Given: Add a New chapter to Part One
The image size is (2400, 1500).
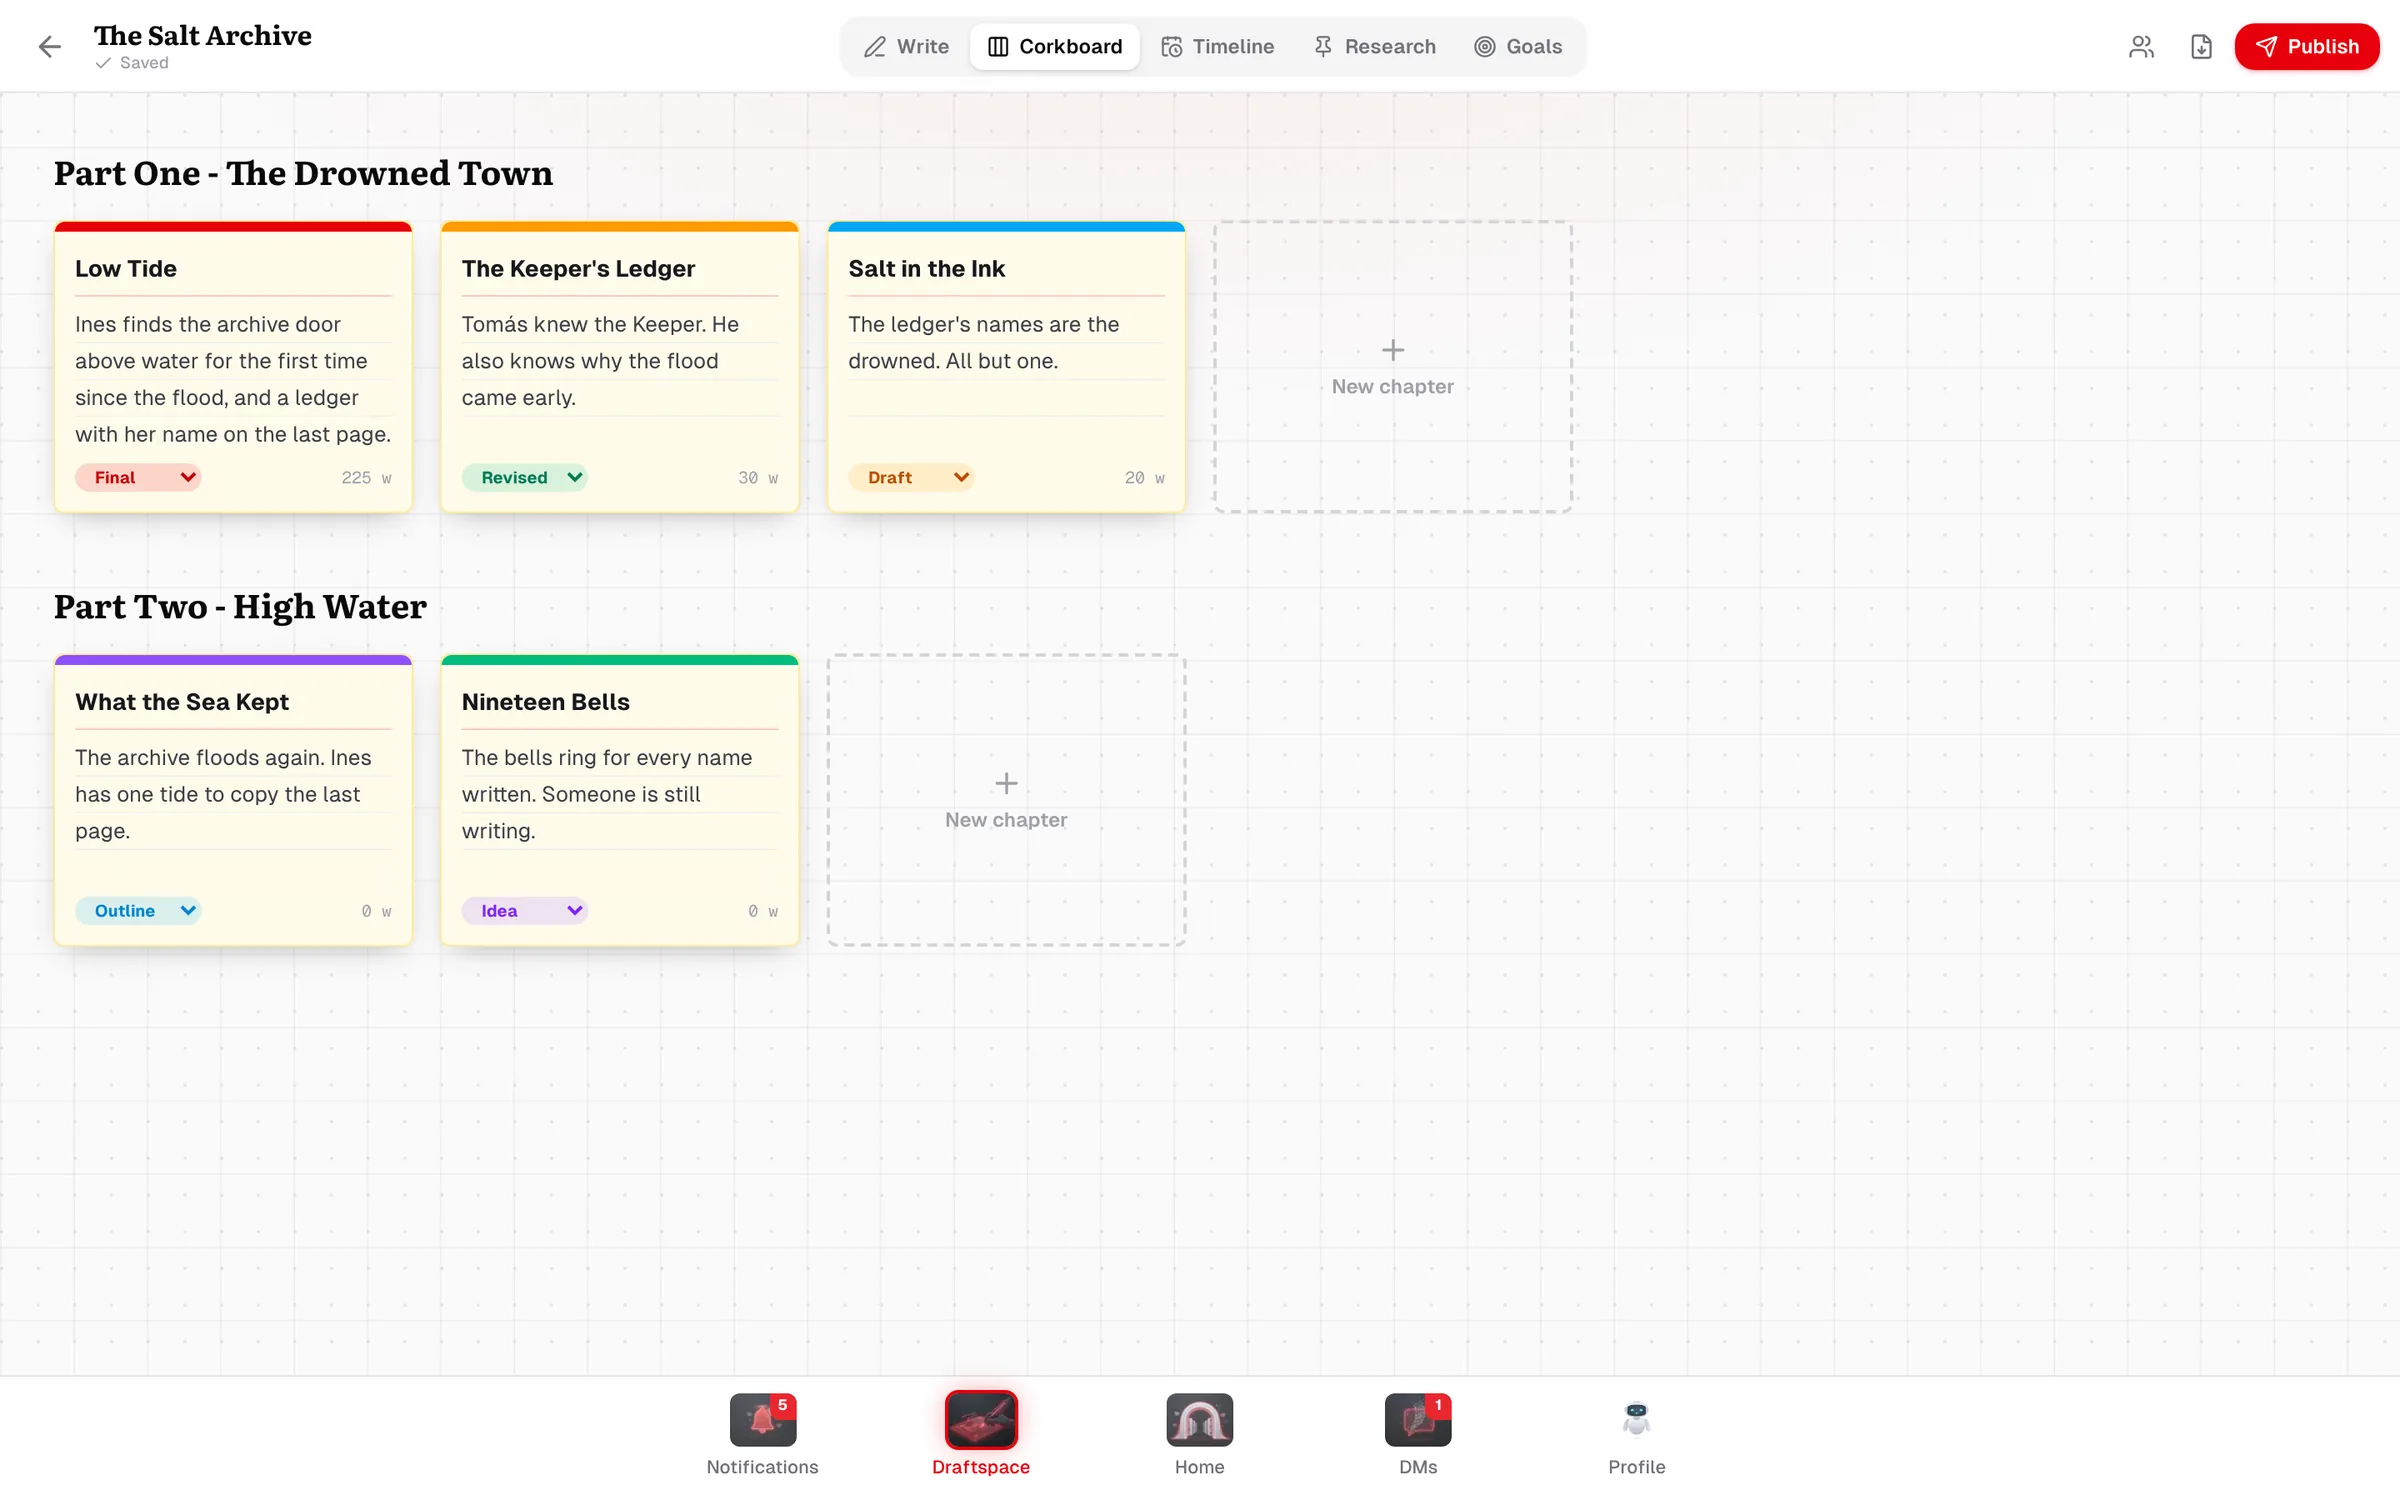Looking at the screenshot, I should (1393, 367).
